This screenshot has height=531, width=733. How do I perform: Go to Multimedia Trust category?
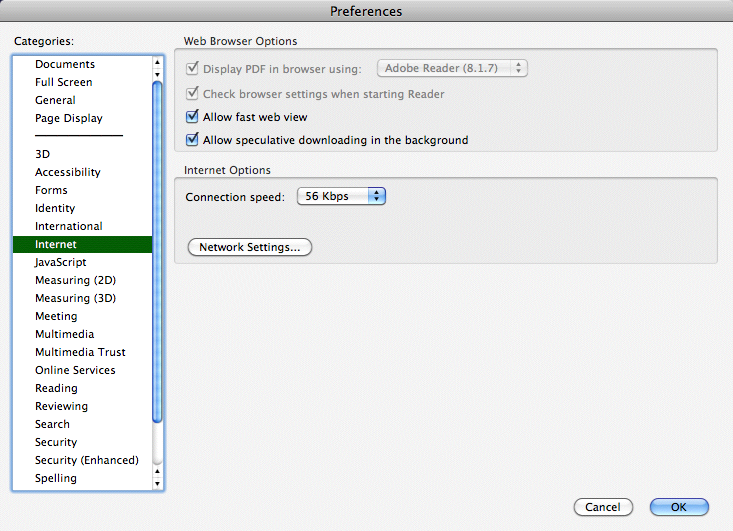pyautogui.click(x=82, y=352)
